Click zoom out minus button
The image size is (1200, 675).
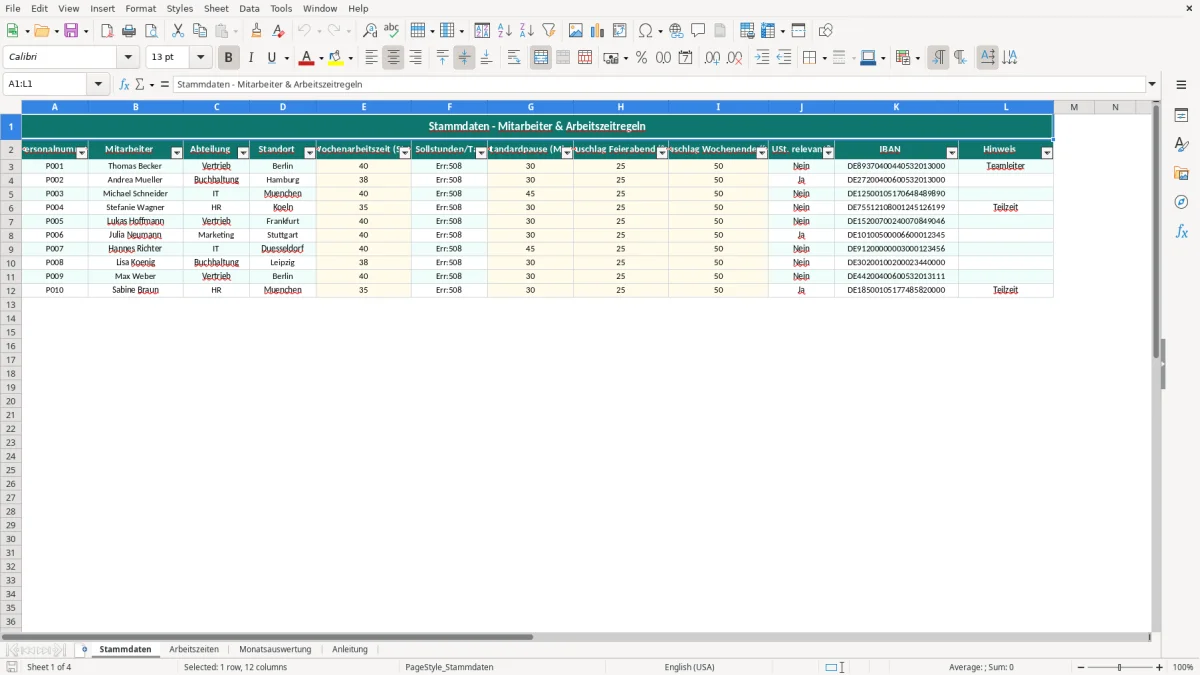tap(1081, 667)
